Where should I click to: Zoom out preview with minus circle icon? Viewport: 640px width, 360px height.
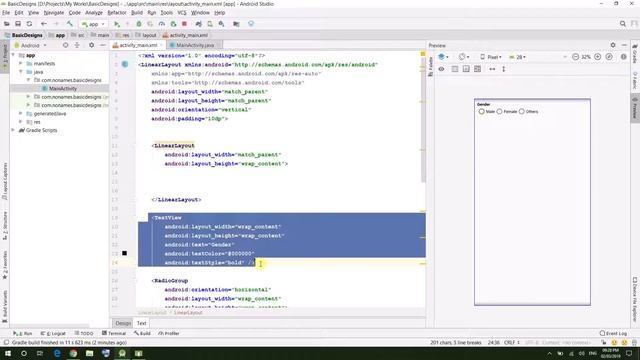(x=576, y=57)
